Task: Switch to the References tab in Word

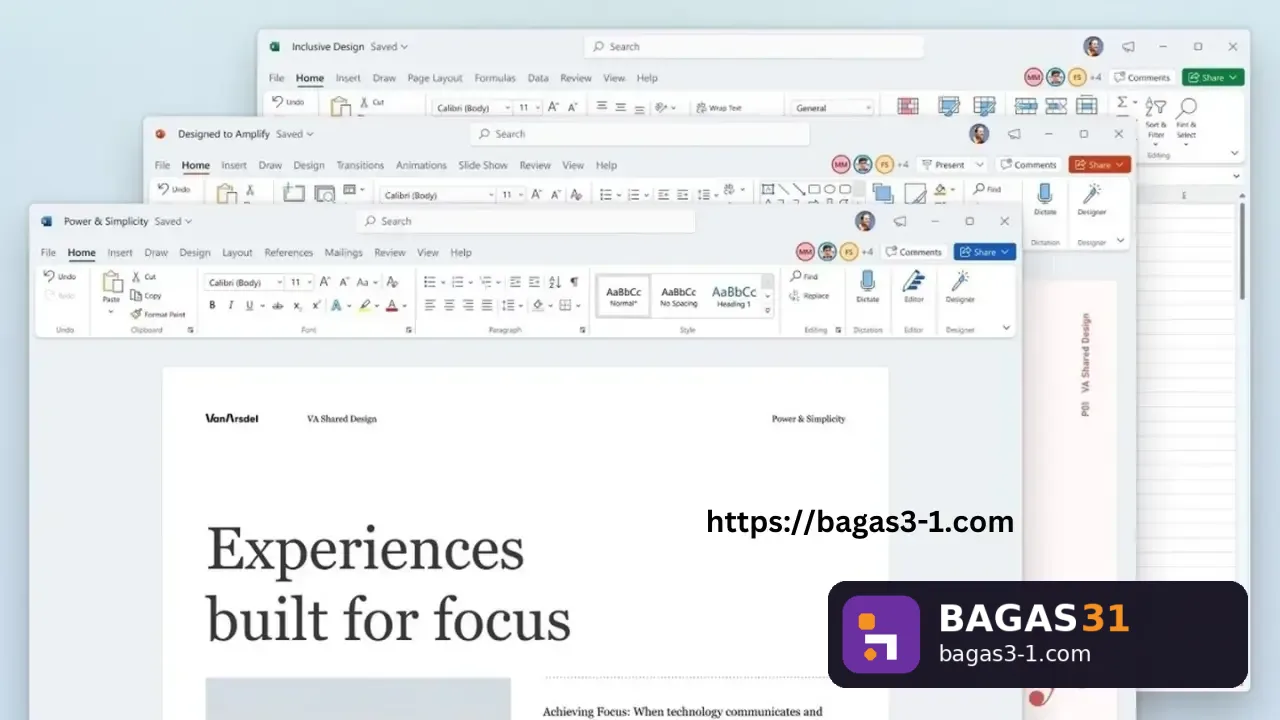Action: [289, 253]
